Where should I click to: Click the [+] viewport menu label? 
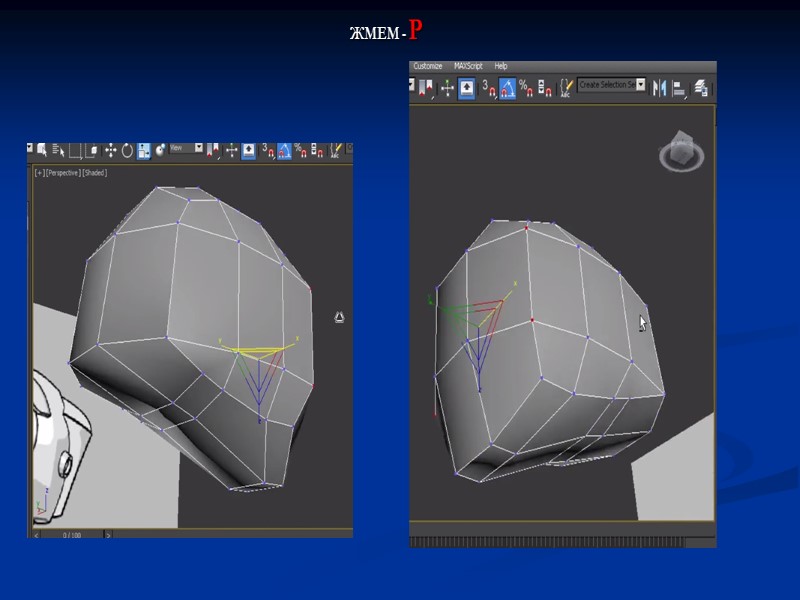39,173
